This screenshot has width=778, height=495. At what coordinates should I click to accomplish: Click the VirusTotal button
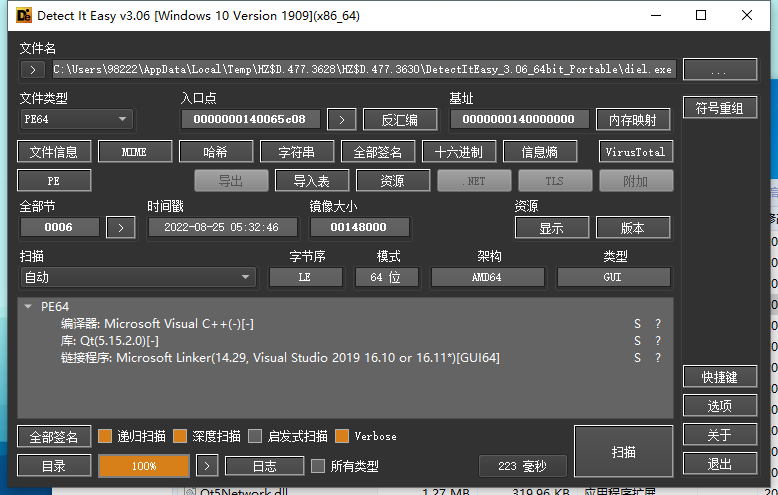coord(636,152)
